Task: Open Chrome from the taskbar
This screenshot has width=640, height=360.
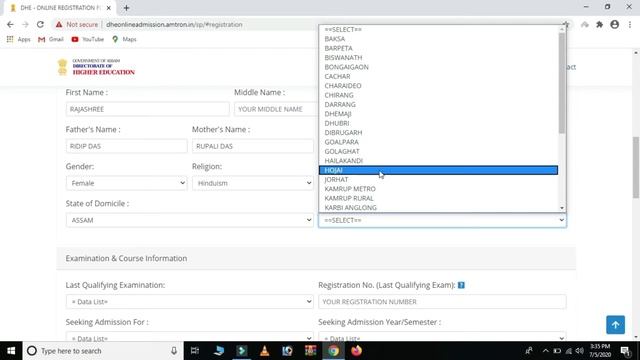Action: (x=333, y=351)
